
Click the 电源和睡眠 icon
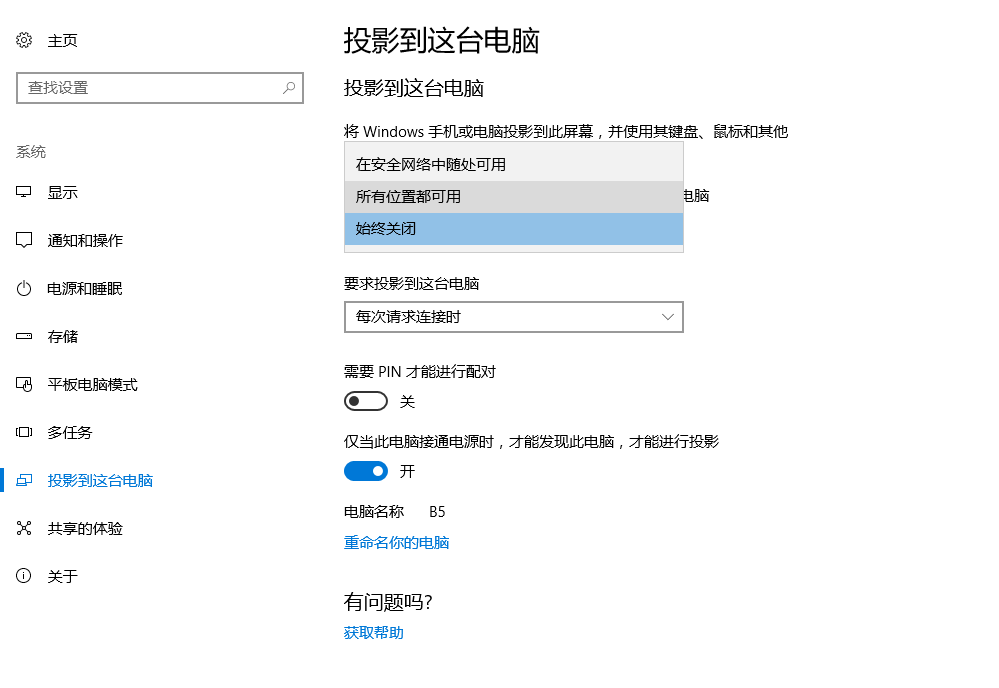[23, 288]
